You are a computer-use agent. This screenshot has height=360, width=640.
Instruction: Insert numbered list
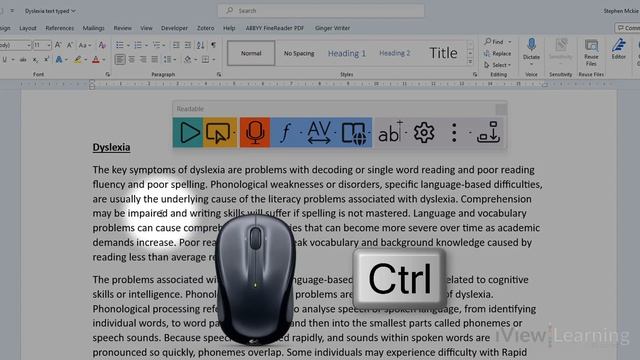[x=138, y=45]
